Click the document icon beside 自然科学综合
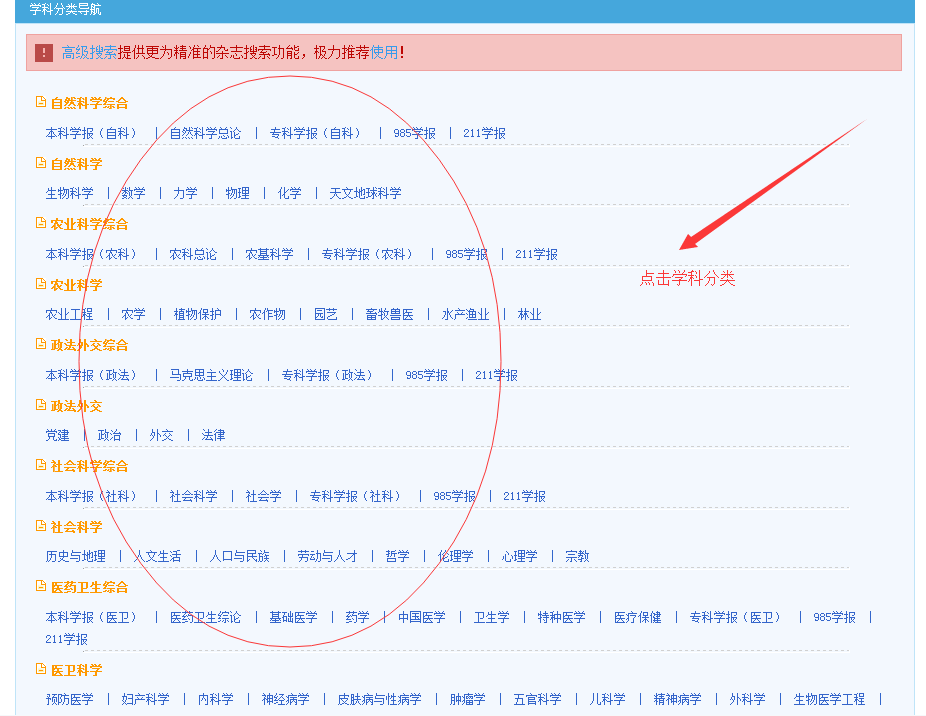 (x=41, y=102)
